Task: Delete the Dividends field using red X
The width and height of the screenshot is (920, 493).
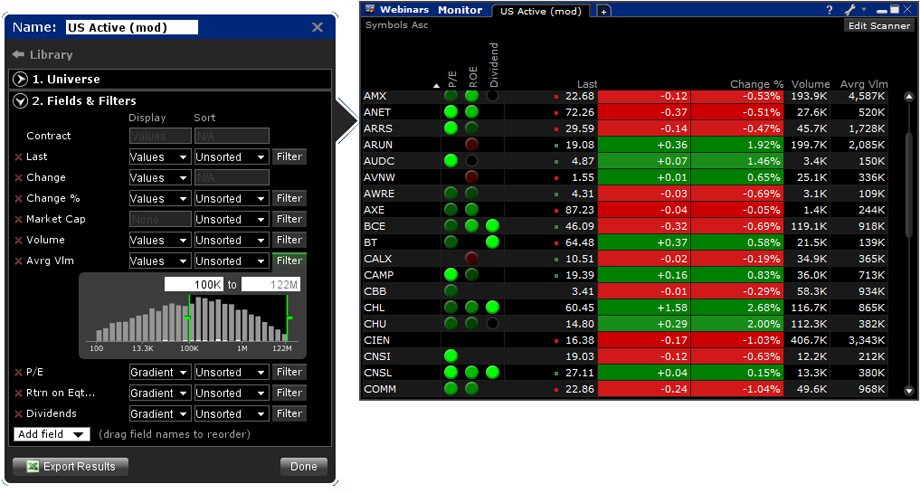Action: coord(18,414)
